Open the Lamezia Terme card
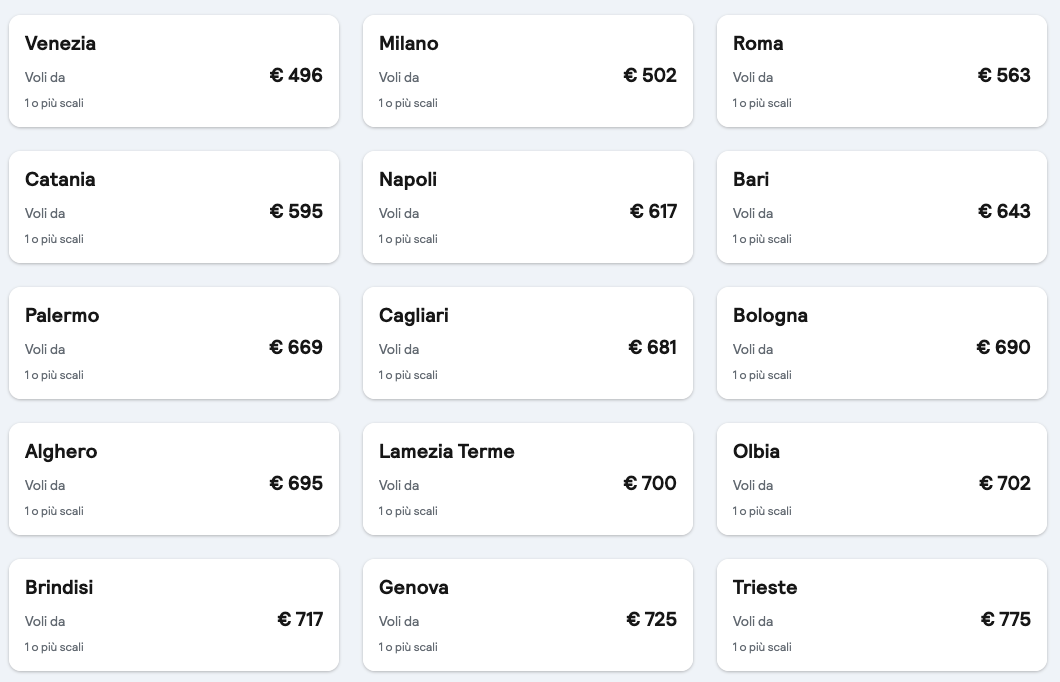 528,479
